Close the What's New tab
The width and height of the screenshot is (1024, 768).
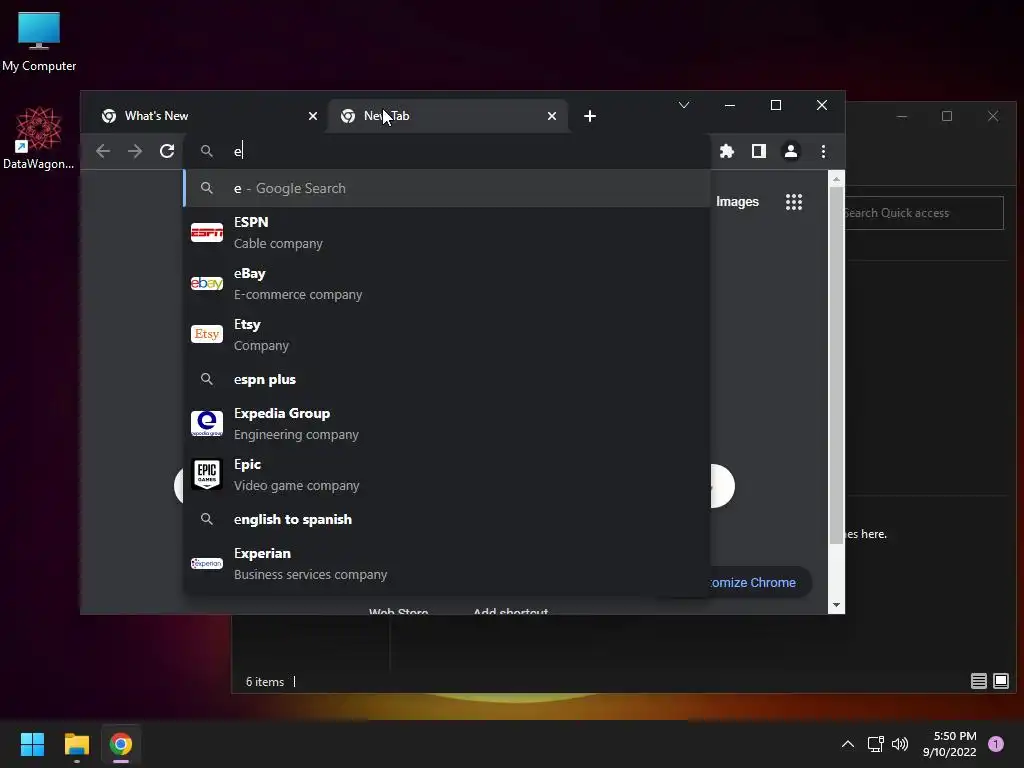(x=313, y=116)
